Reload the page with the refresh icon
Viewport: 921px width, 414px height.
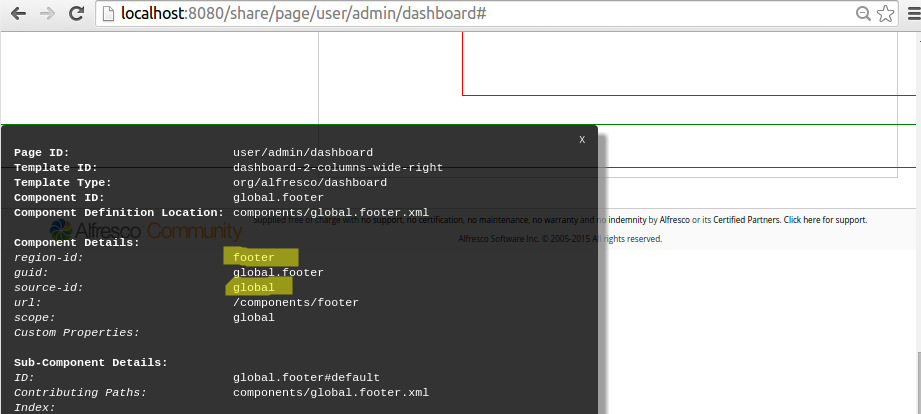76,14
